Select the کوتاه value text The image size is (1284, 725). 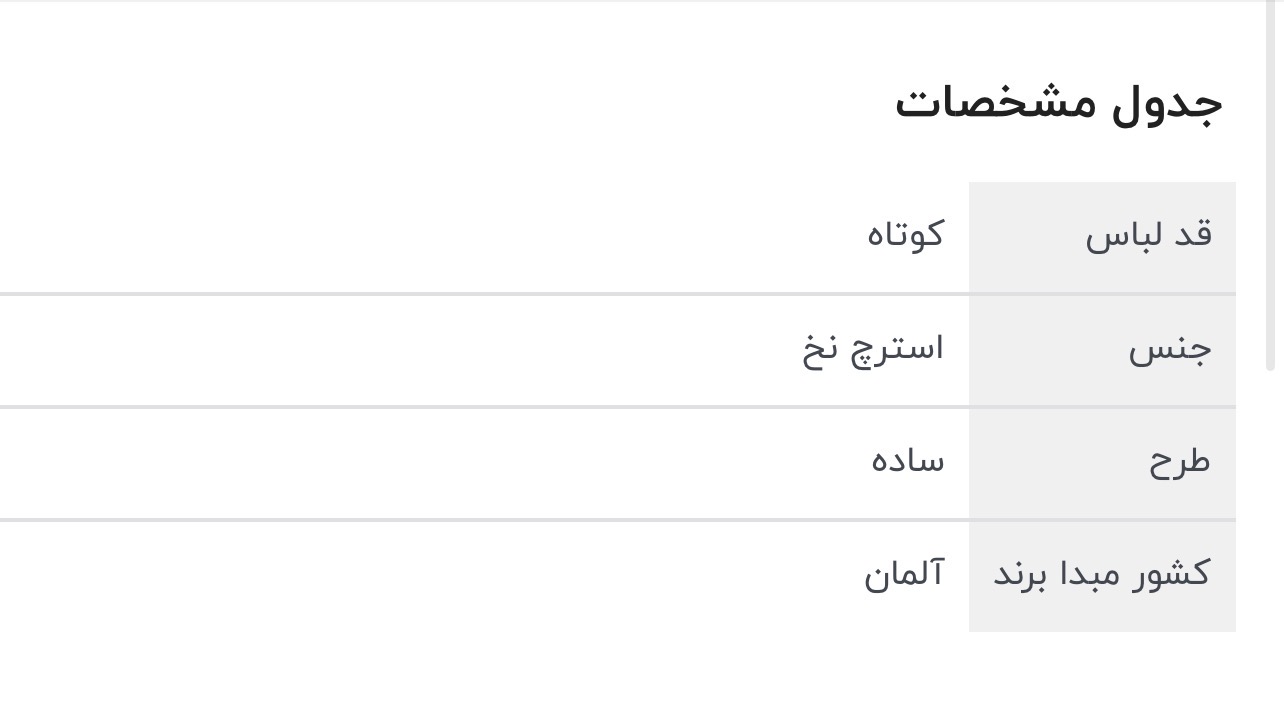click(905, 235)
